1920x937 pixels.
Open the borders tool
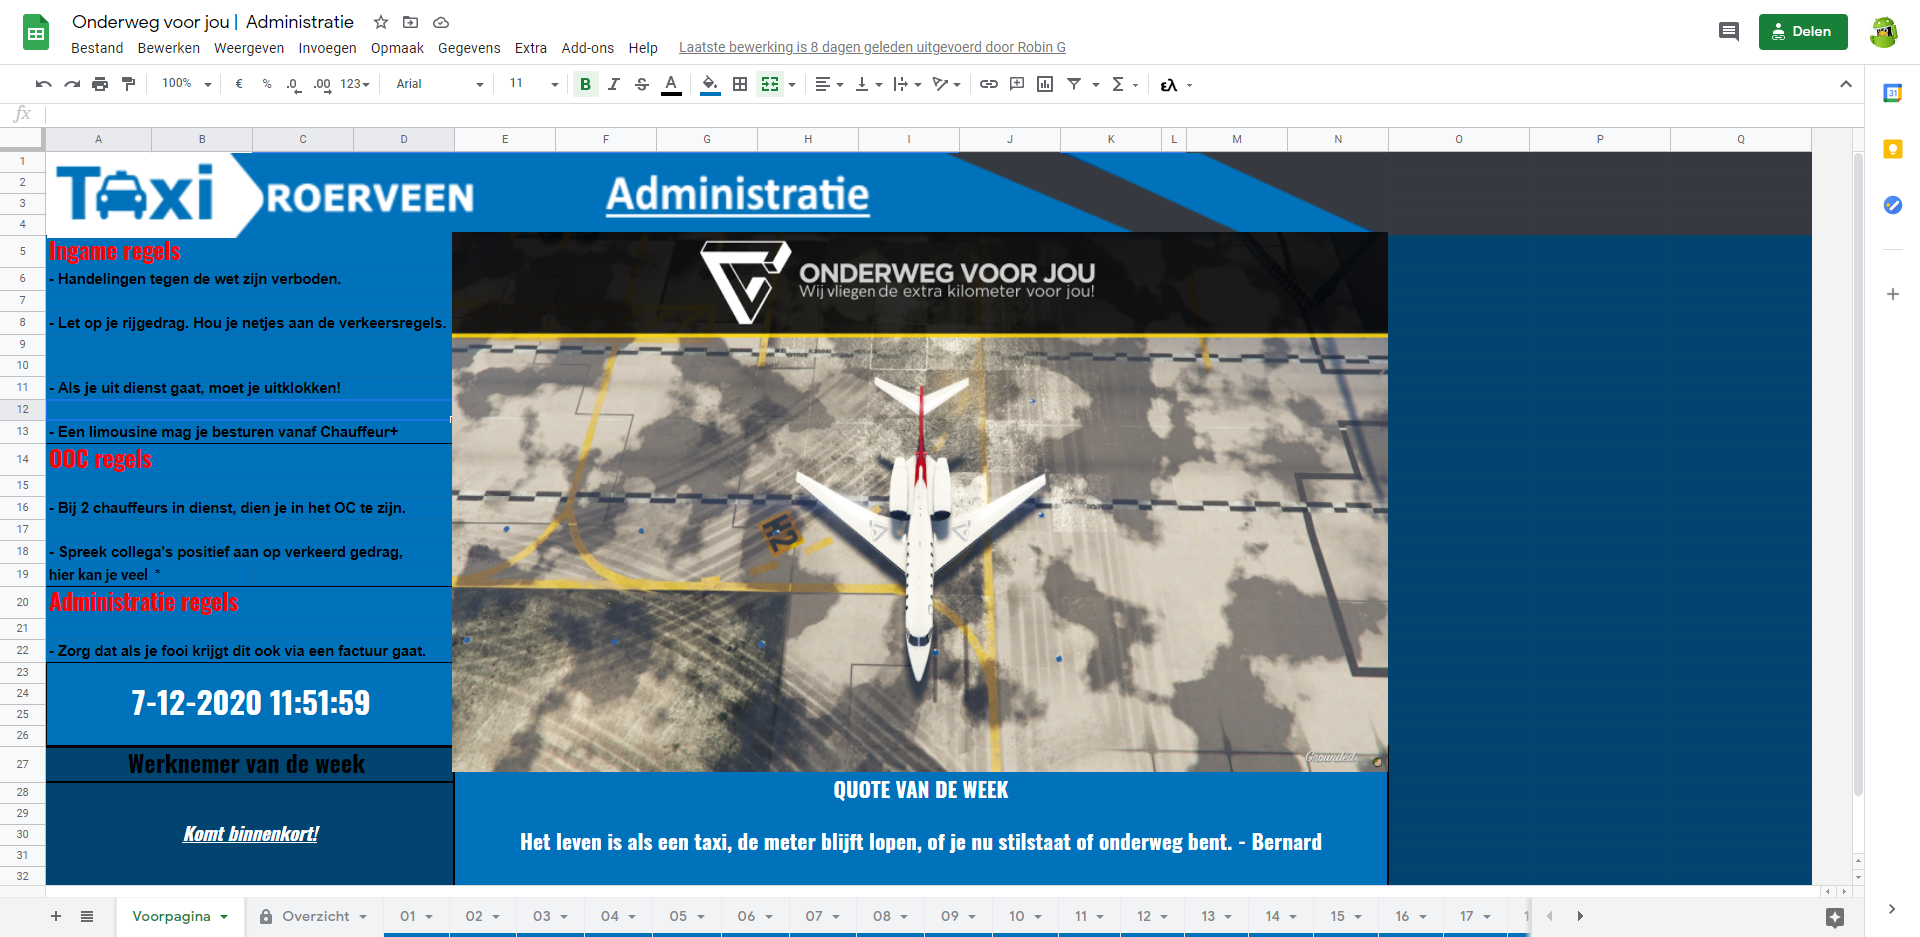coord(740,84)
